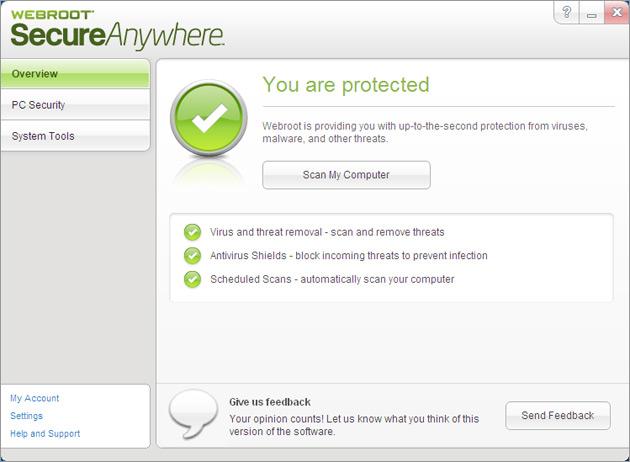Open the My Account link
Viewport: 630px width, 462px height.
click(x=35, y=398)
